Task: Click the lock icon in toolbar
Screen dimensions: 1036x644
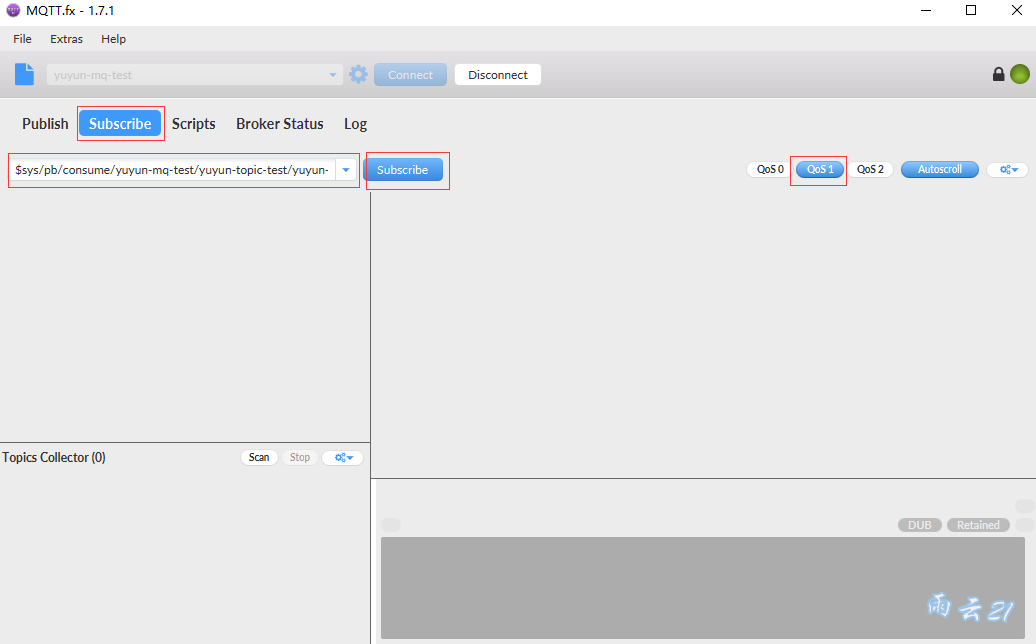Action: [998, 74]
